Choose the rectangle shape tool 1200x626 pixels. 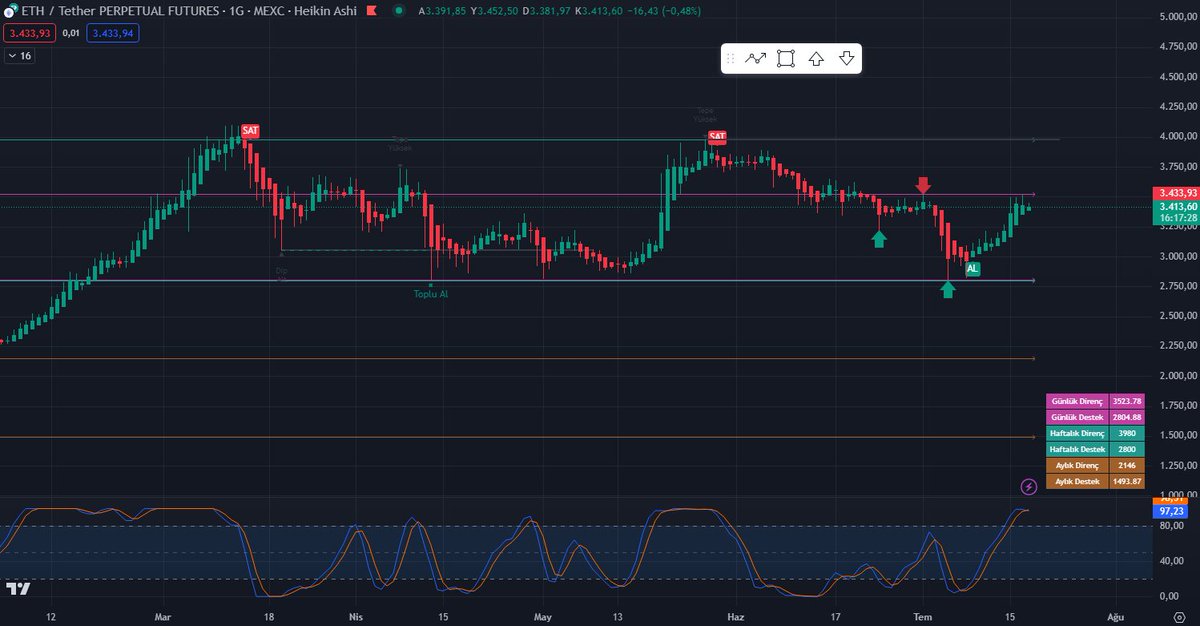pyautogui.click(x=786, y=59)
